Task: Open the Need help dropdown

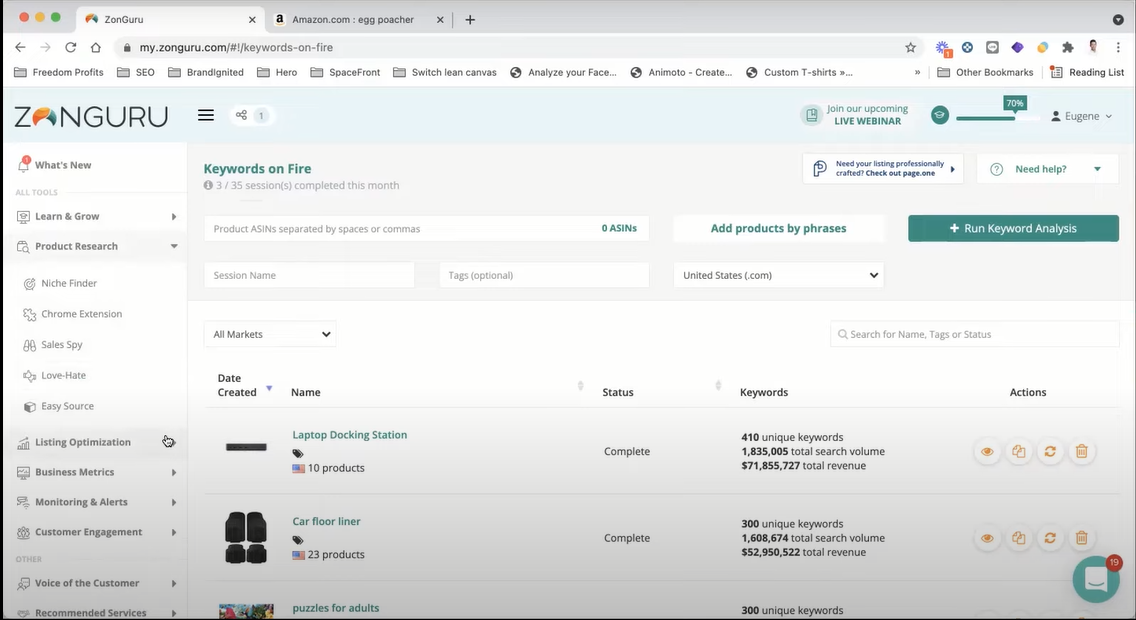Action: (x=1048, y=169)
